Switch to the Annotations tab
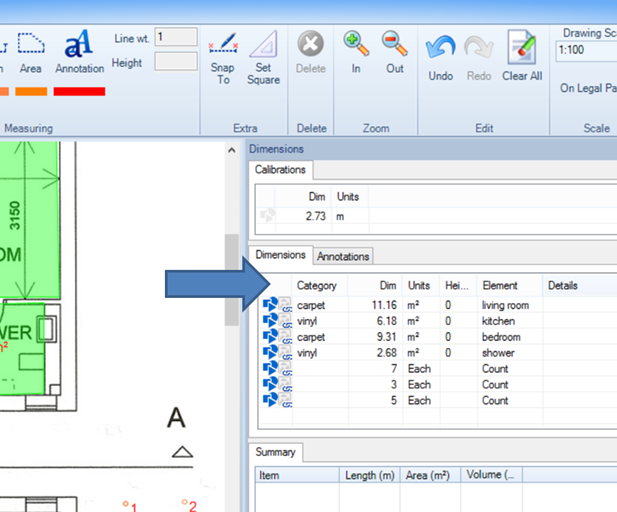The image size is (617, 512). pos(344,257)
